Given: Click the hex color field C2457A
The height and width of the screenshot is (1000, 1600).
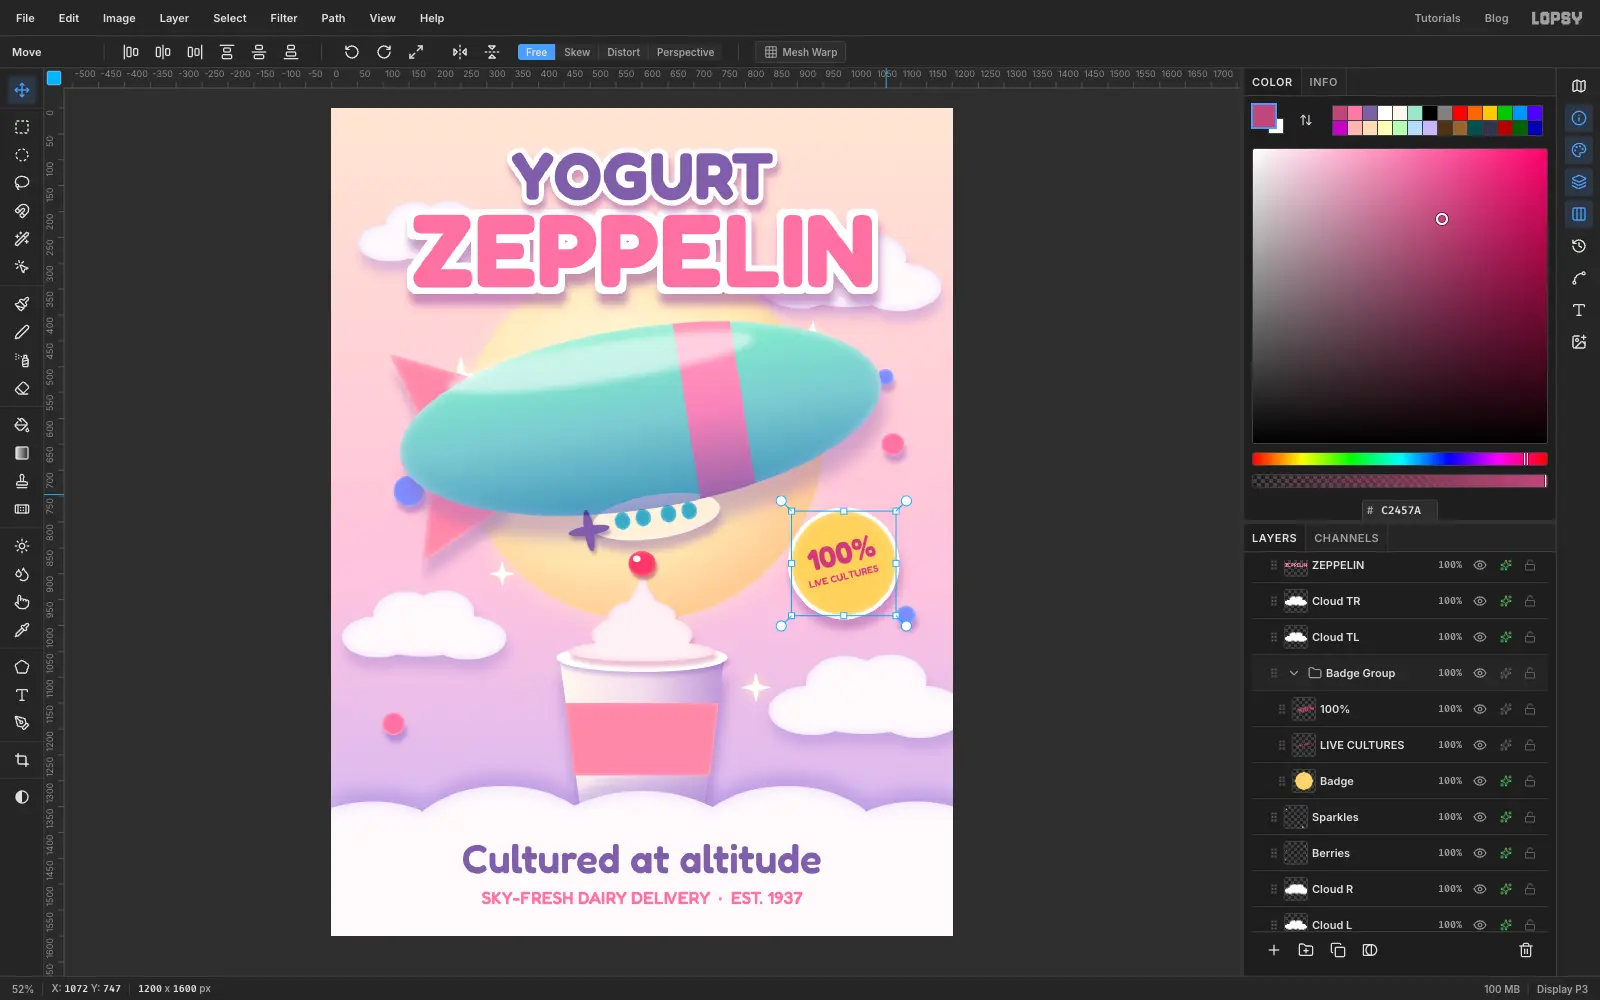Looking at the screenshot, I should [1400, 510].
